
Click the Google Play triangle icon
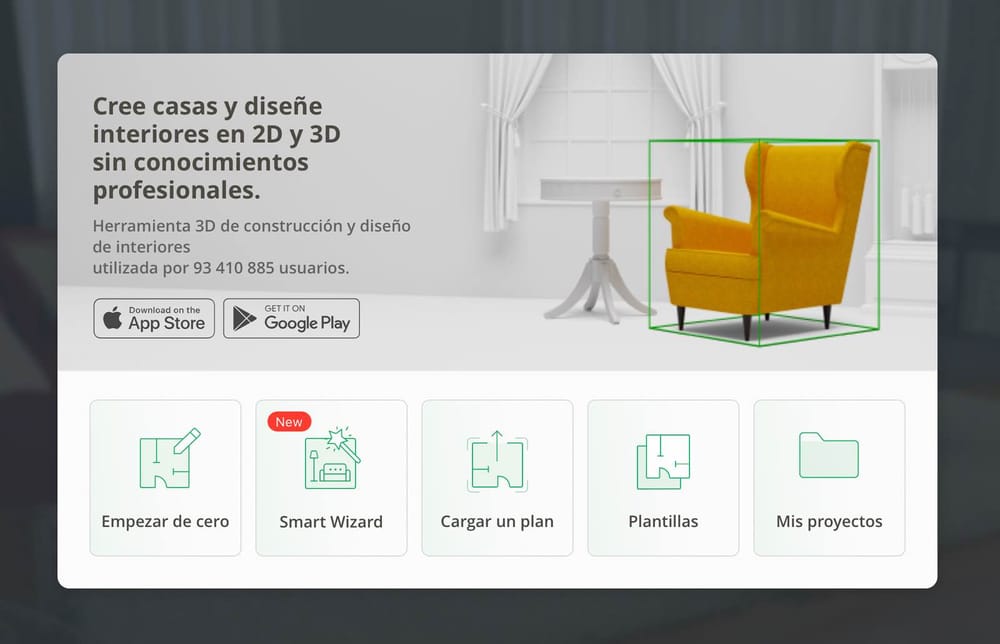click(x=243, y=318)
